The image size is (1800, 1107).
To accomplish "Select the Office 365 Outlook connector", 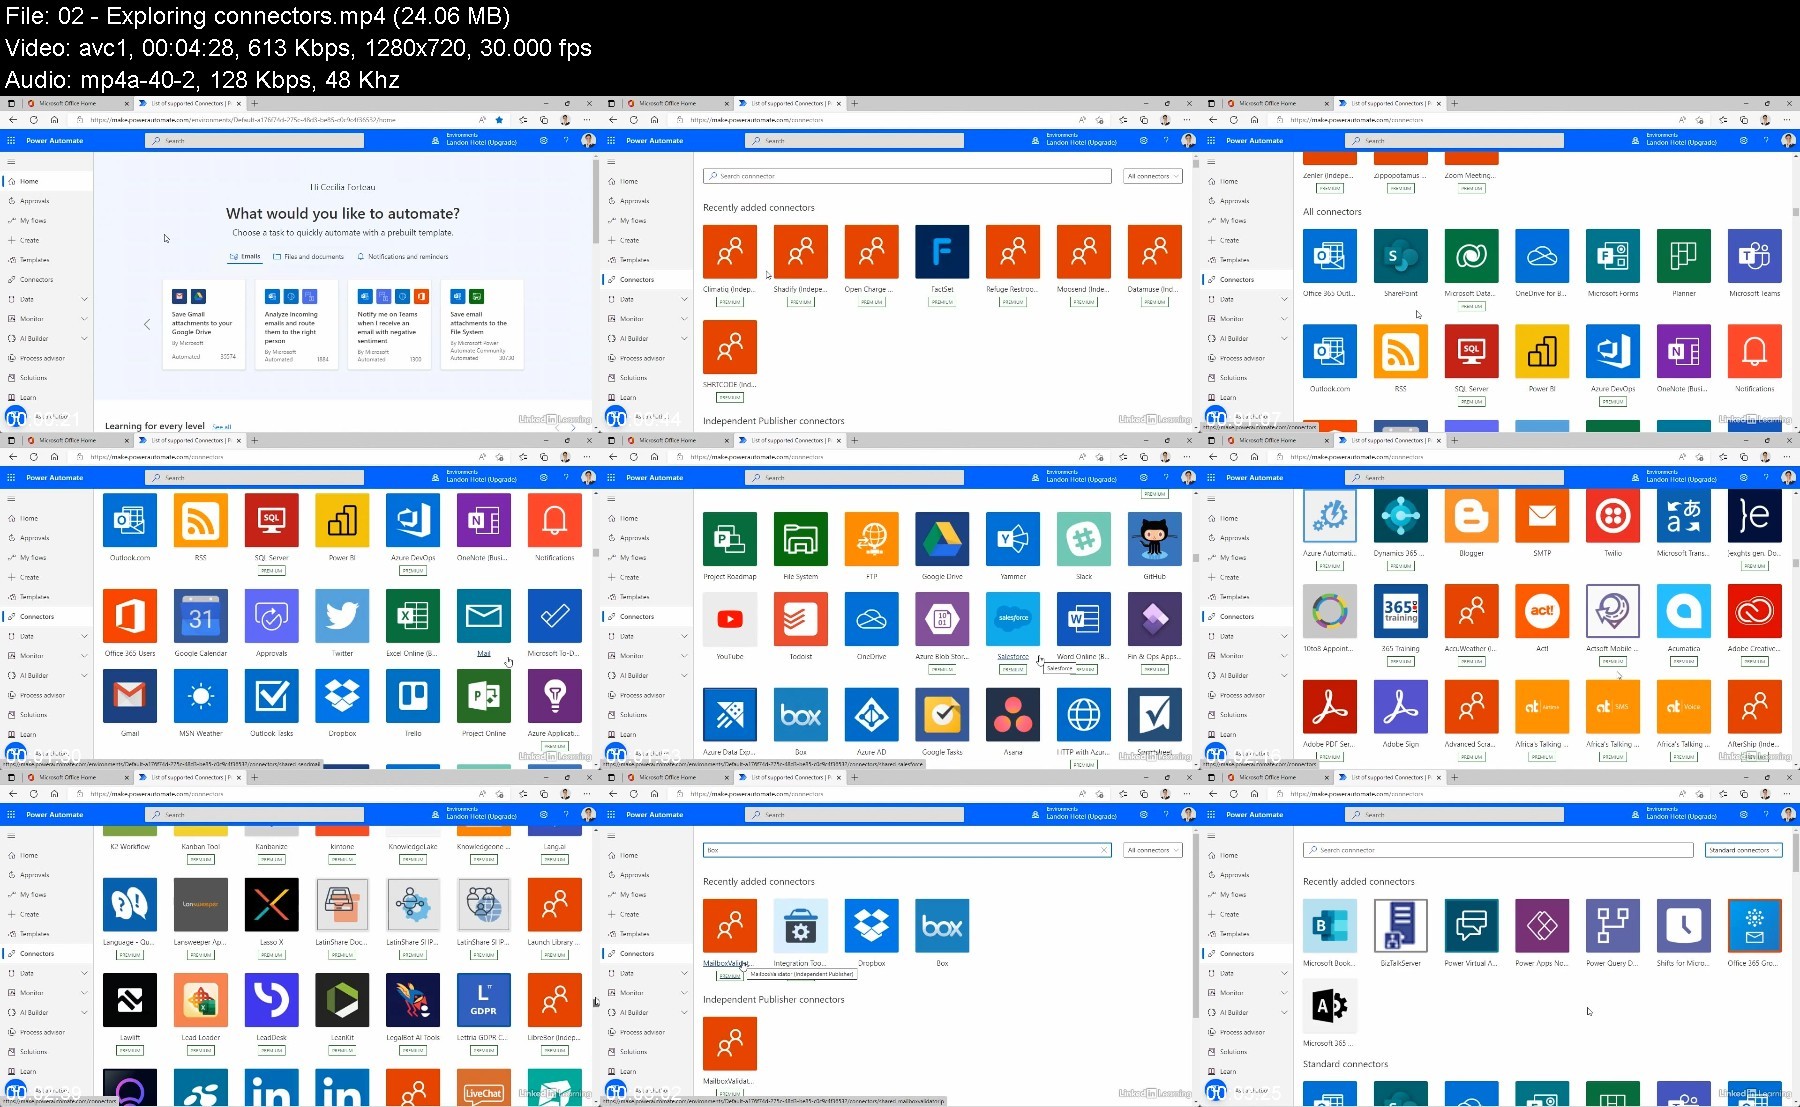I will [x=1330, y=256].
